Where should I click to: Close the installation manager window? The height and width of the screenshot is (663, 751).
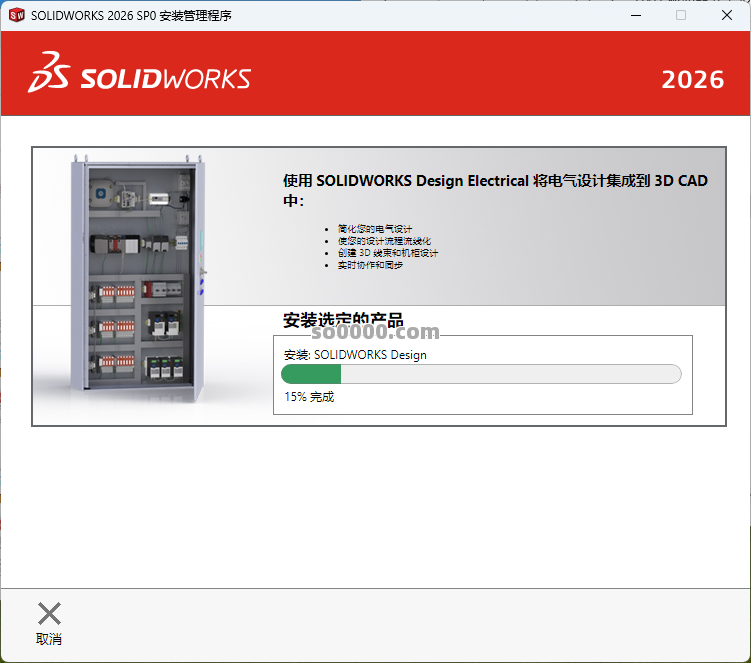(x=727, y=15)
